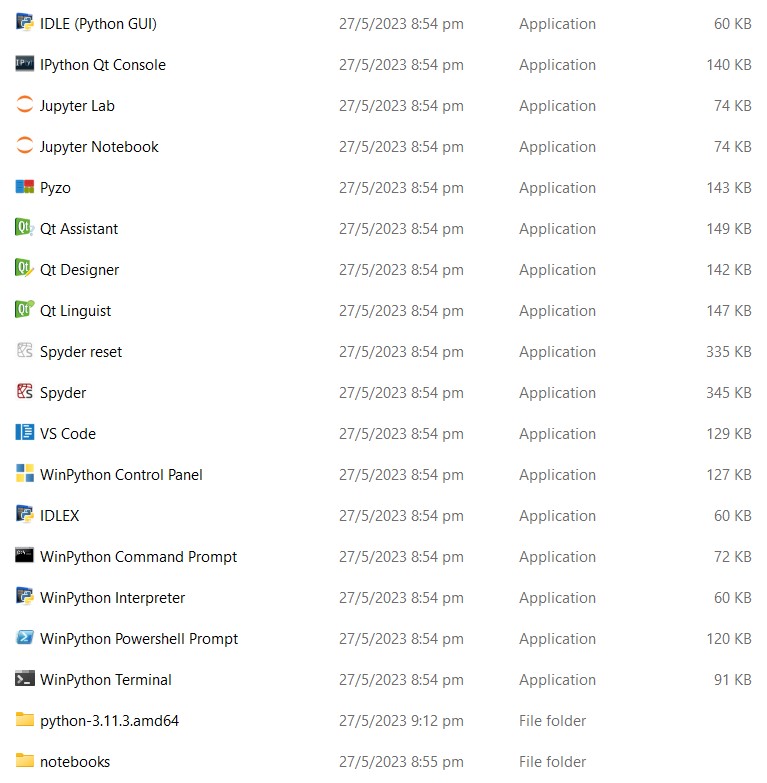Click the 143 KB size value

[729, 188]
